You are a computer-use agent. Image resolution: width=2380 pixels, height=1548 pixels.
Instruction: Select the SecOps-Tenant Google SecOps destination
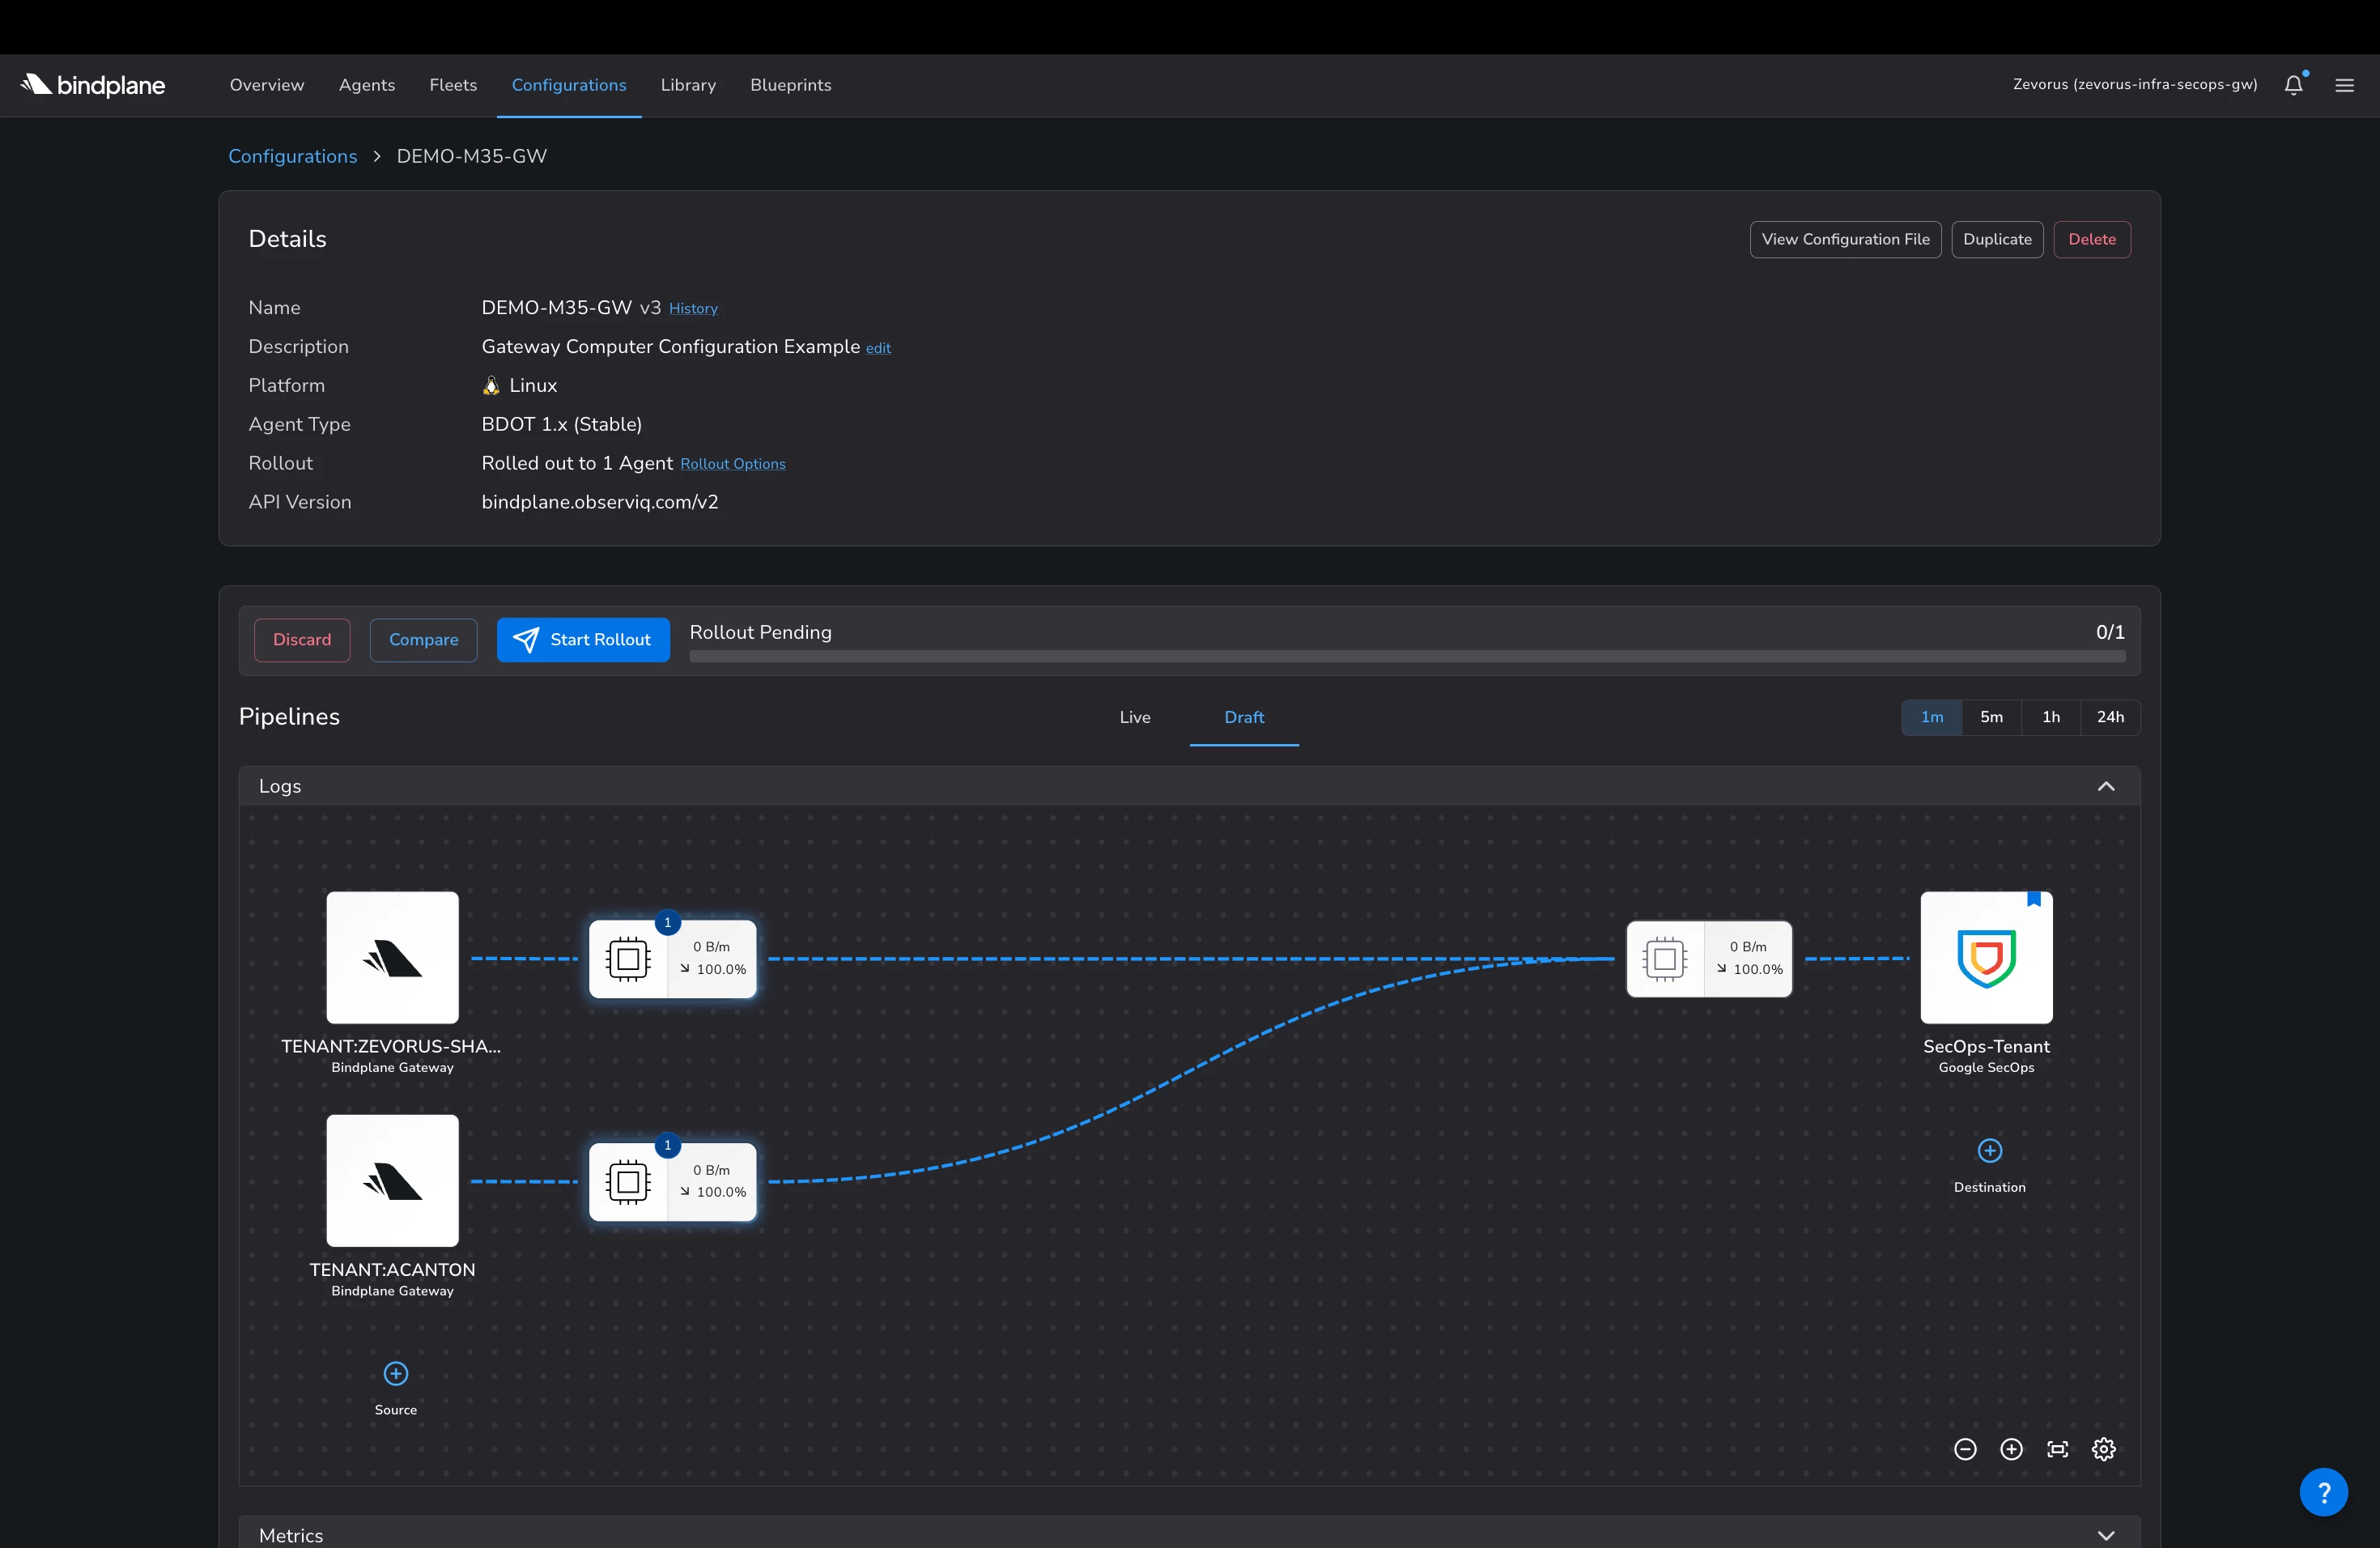1986,957
